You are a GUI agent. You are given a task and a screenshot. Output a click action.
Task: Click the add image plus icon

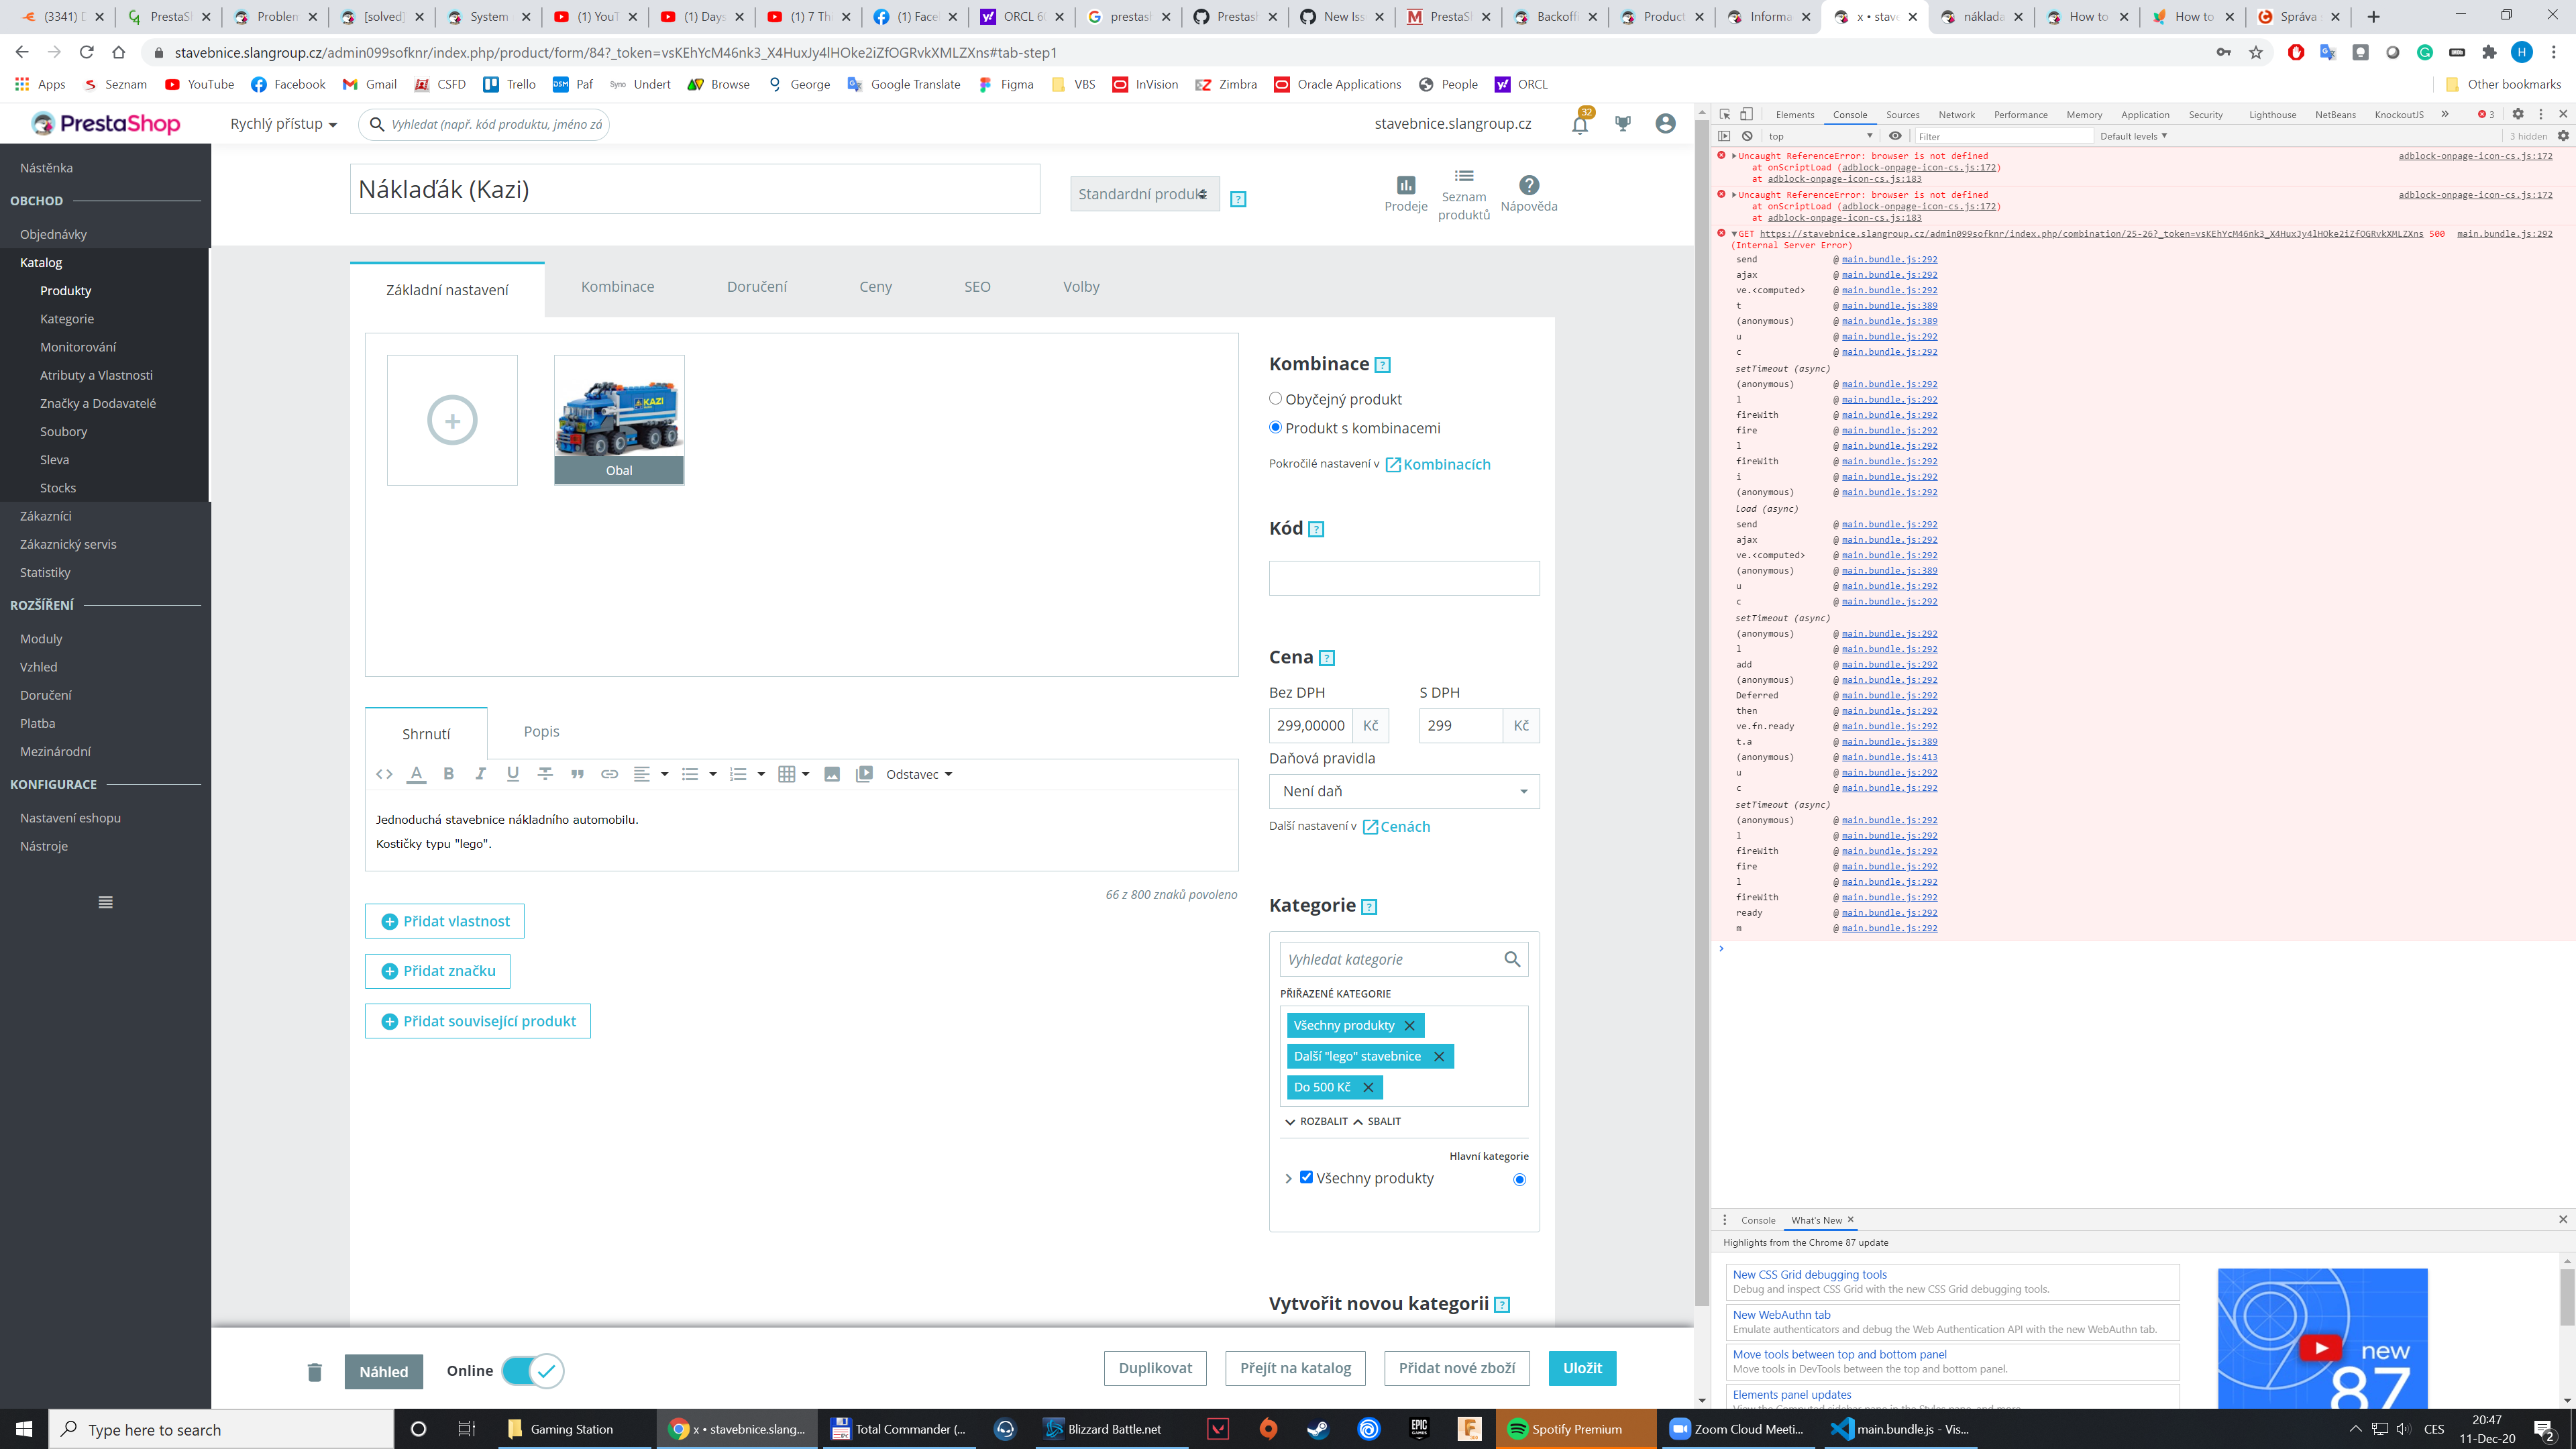[x=452, y=421]
